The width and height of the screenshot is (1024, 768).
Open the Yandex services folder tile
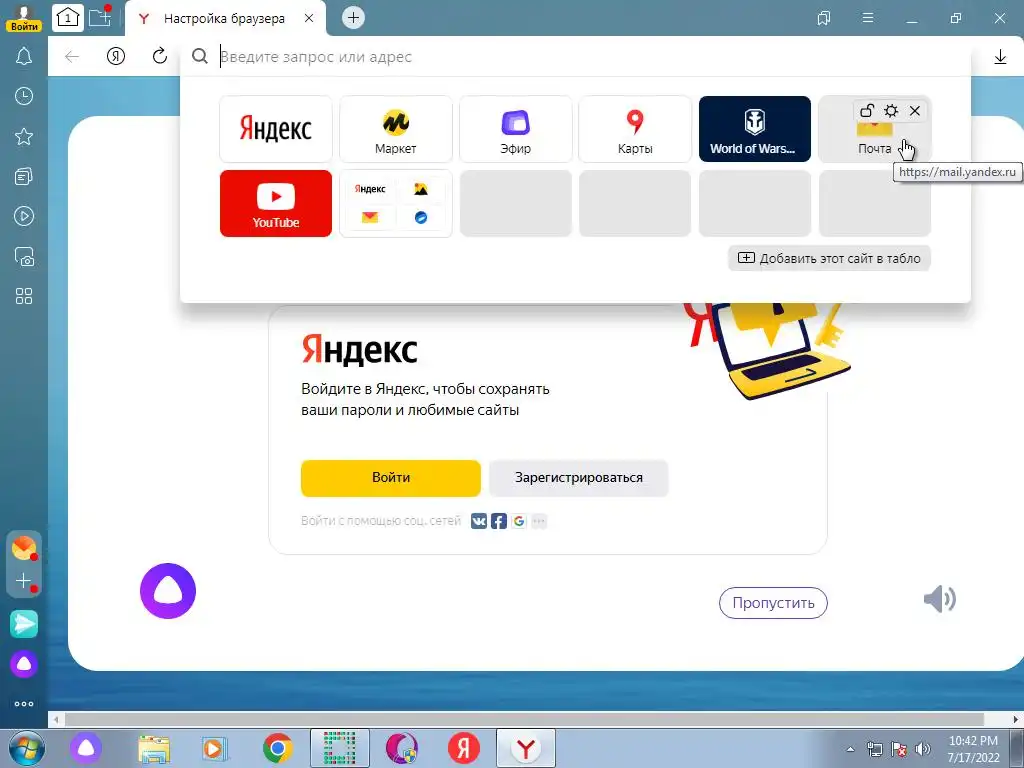(396, 203)
